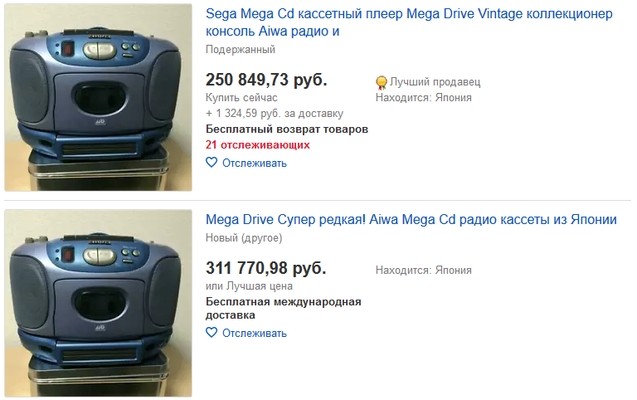Open the Mega Drive Супер редкая listing title
The height and width of the screenshot is (400, 637).
click(x=411, y=220)
